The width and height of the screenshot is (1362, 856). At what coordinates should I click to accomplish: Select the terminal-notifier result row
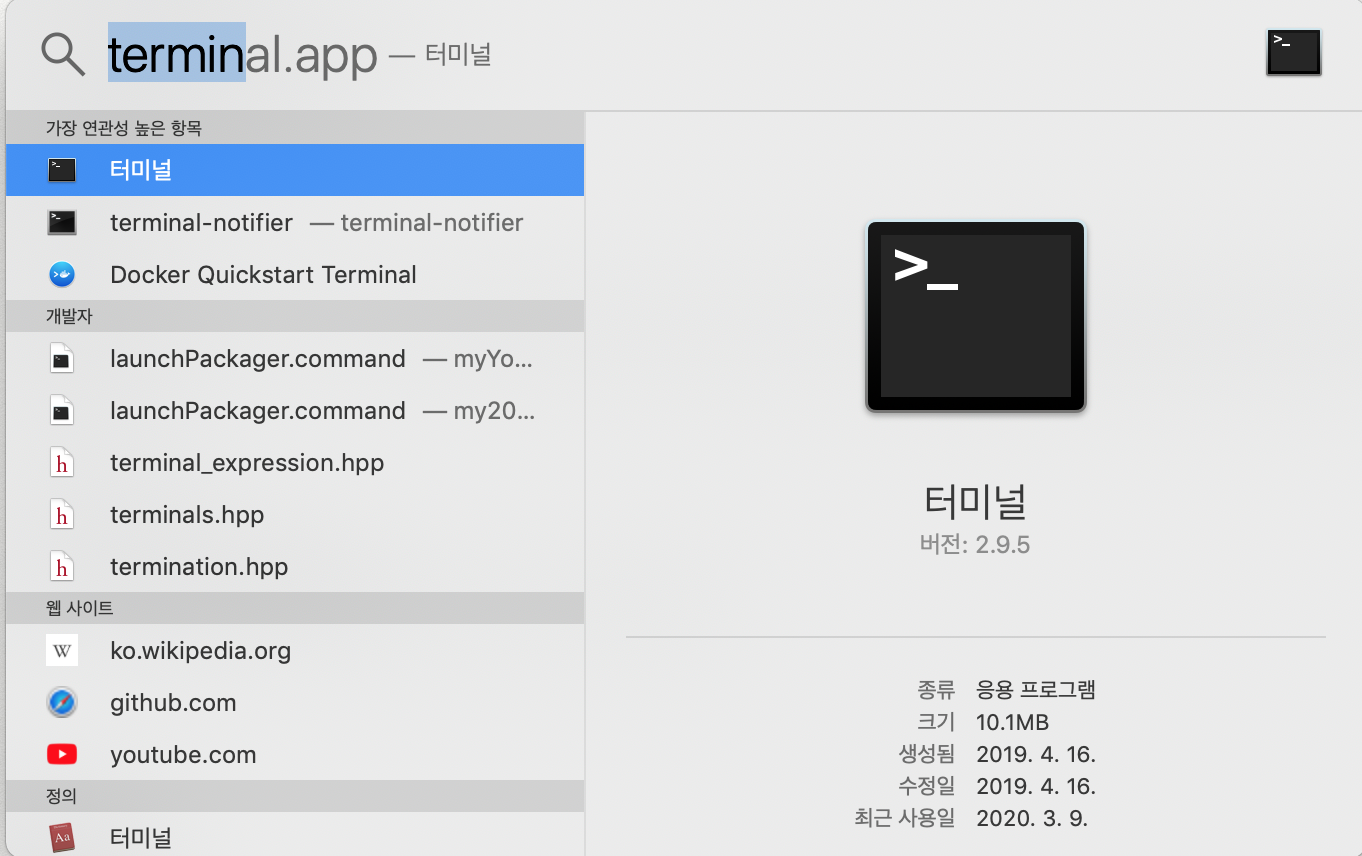pos(295,222)
